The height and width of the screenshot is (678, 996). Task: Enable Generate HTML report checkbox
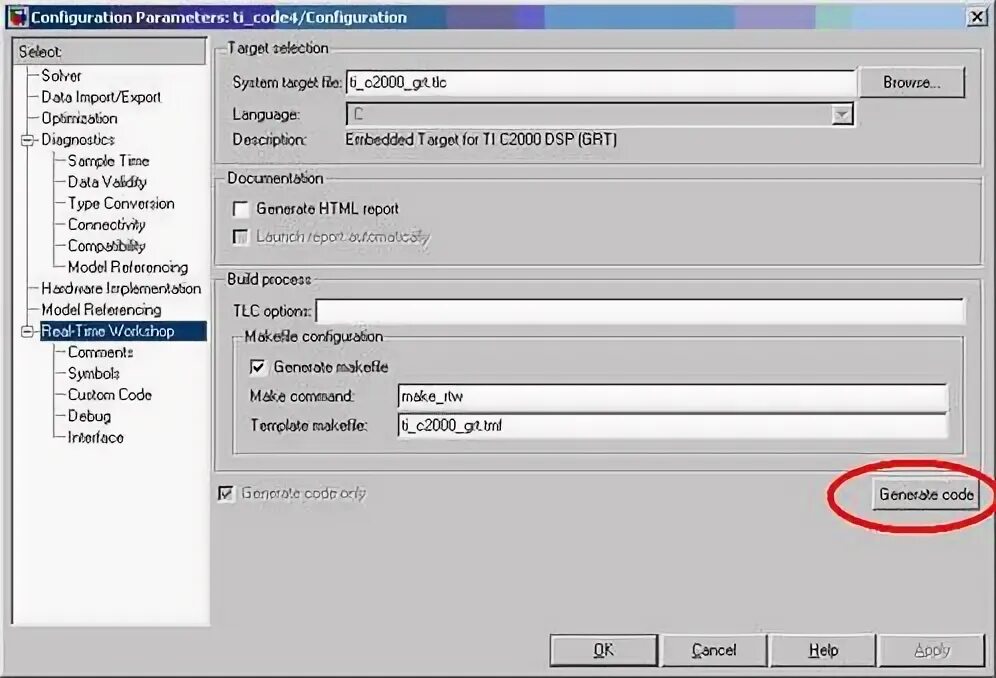[x=241, y=209]
